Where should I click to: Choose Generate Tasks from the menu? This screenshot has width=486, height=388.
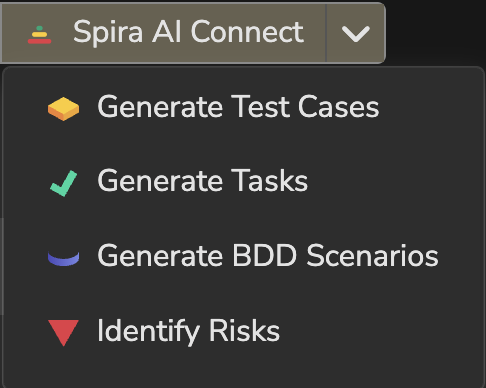(x=243, y=182)
